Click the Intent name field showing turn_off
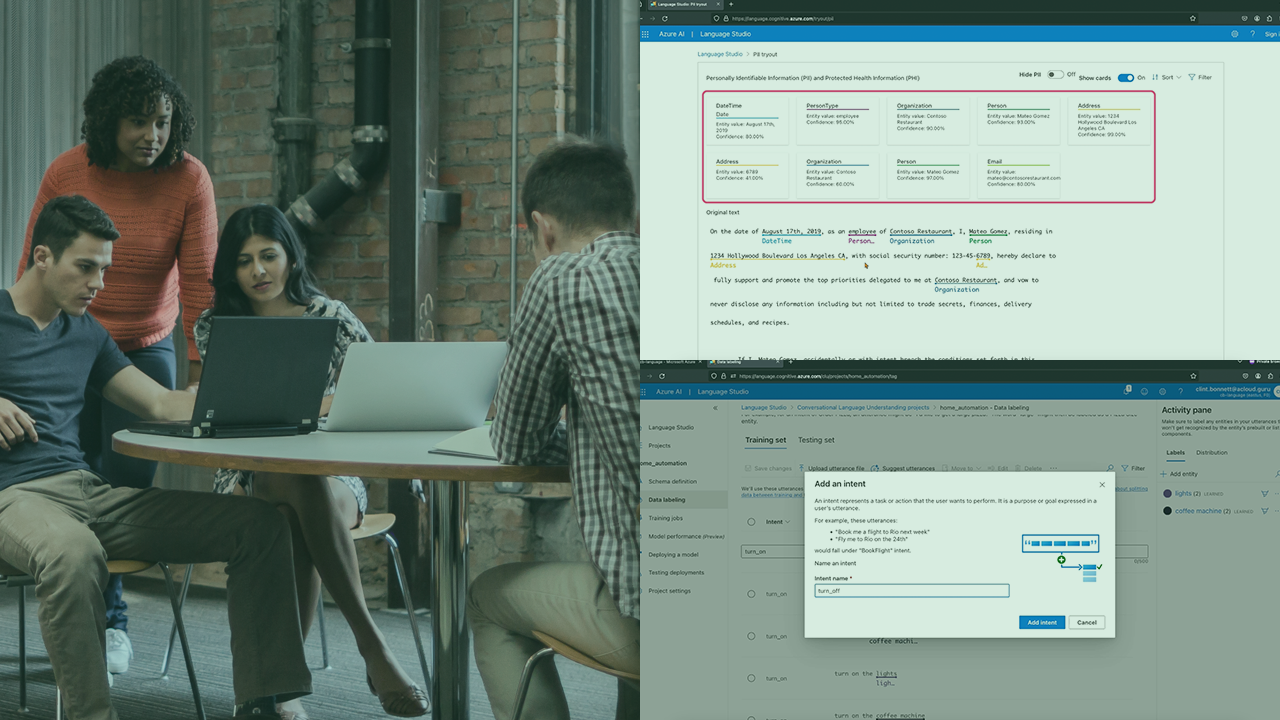Image resolution: width=1280 pixels, height=720 pixels. point(911,590)
